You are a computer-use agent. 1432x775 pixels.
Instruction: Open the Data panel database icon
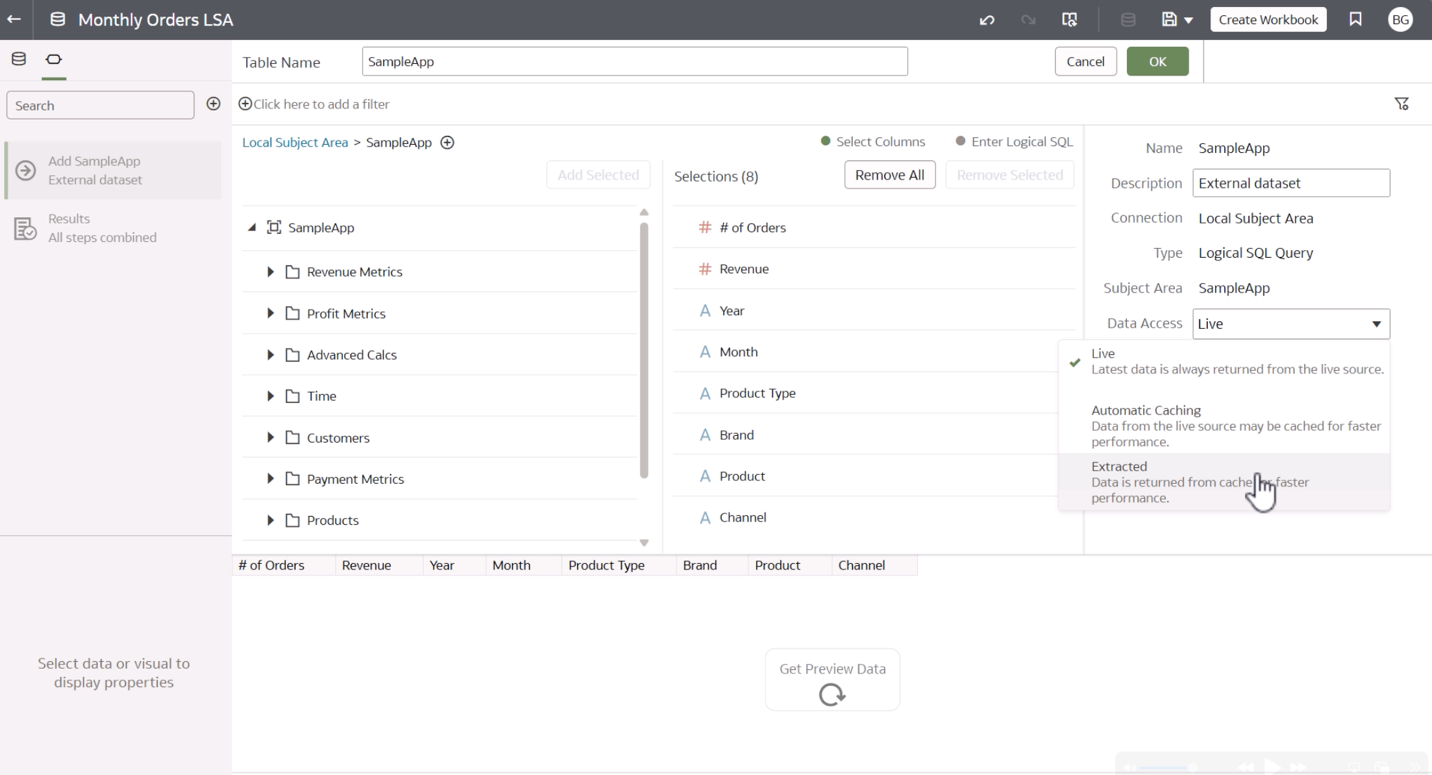(x=17, y=58)
